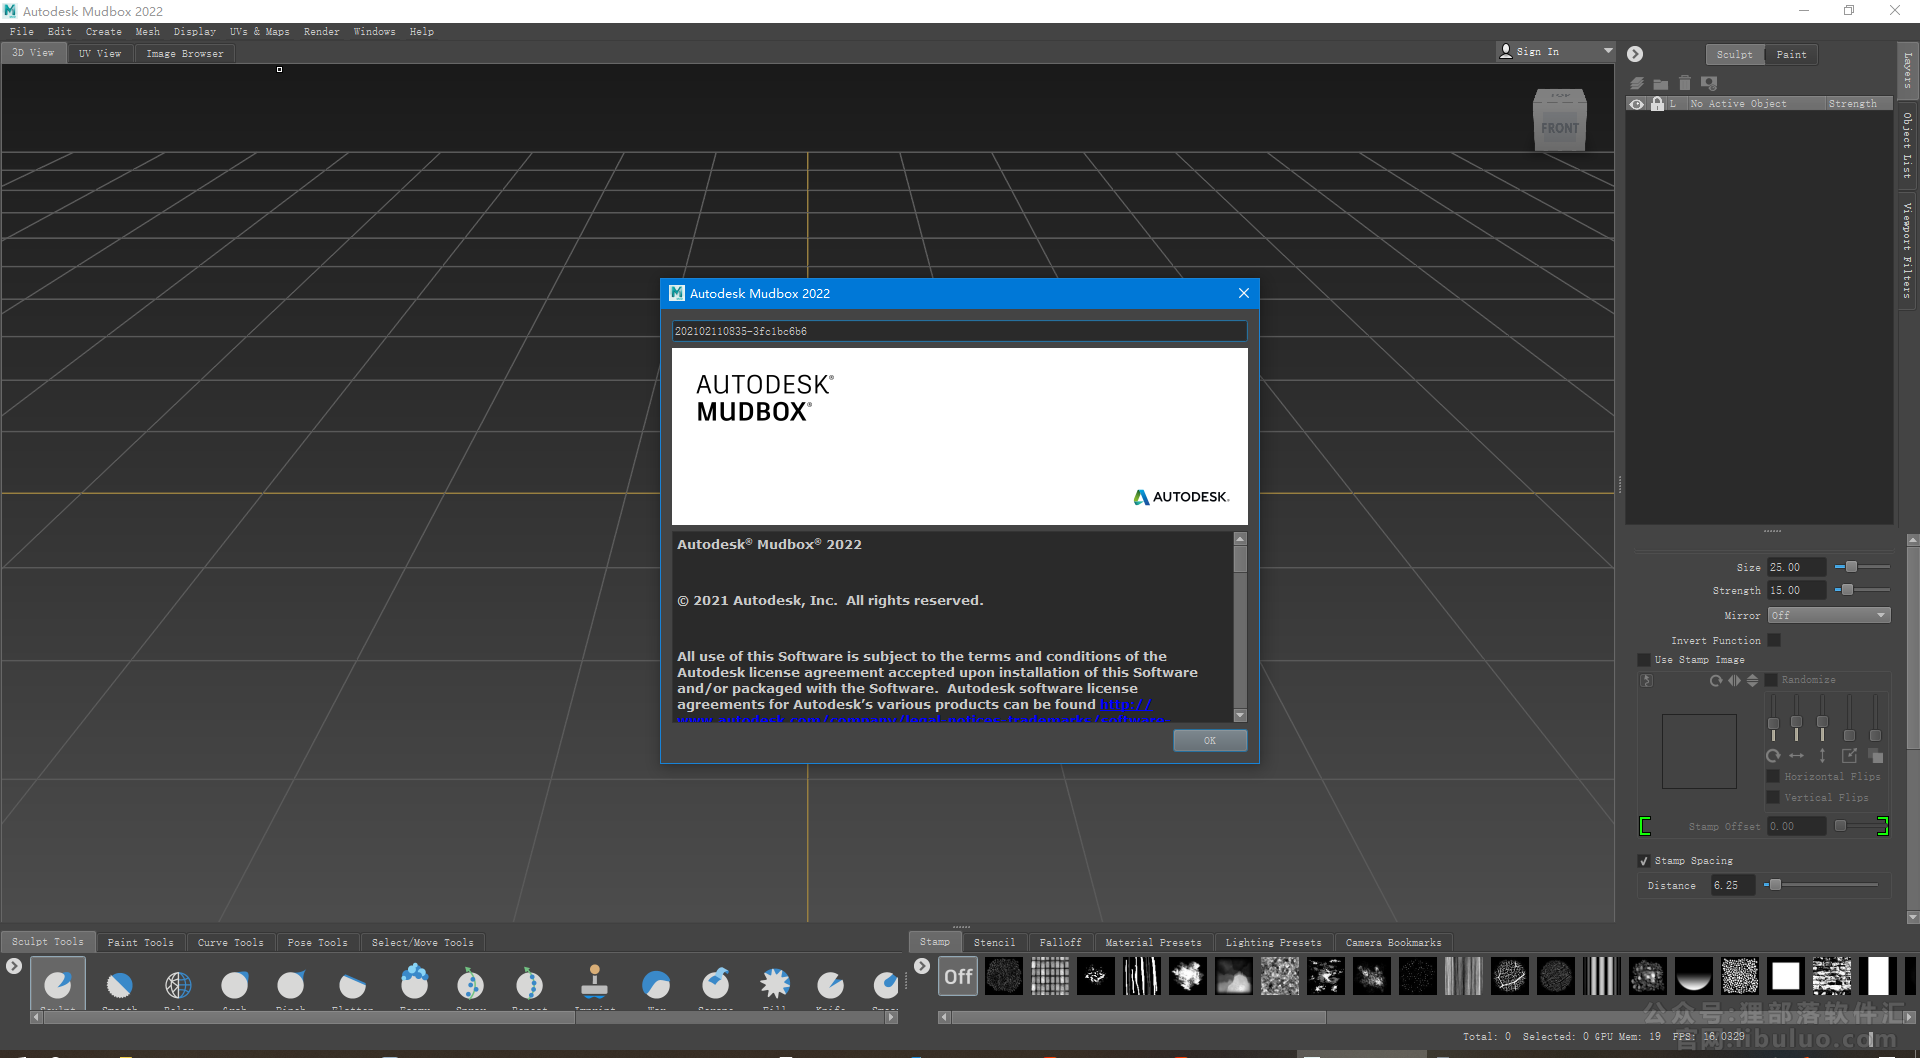Click OK in the About dialog
1920x1058 pixels.
1210,740
